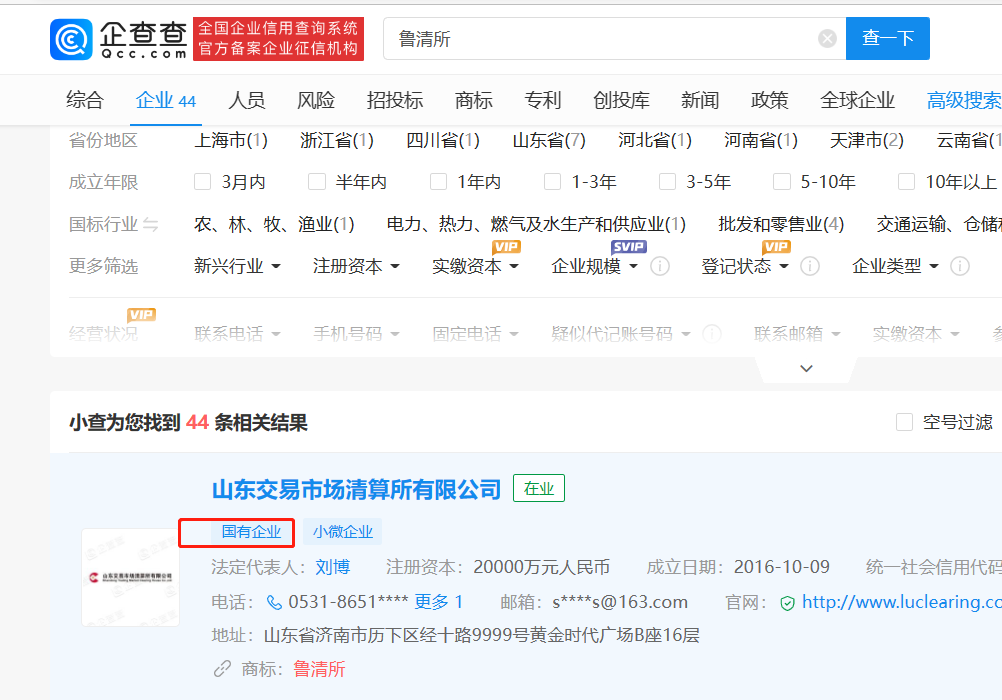Check the 5-10年 establishment filter
Image resolution: width=1002 pixels, height=700 pixels.
[x=782, y=182]
